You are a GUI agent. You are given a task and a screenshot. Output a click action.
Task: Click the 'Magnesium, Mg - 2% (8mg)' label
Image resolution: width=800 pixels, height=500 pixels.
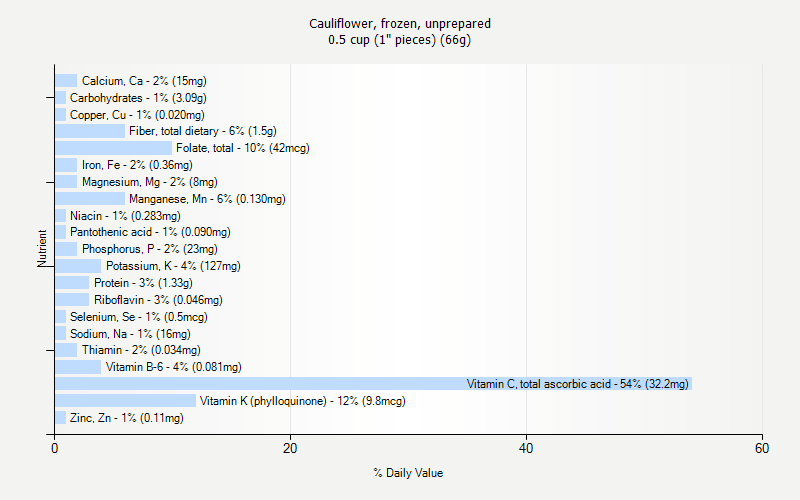(x=150, y=182)
